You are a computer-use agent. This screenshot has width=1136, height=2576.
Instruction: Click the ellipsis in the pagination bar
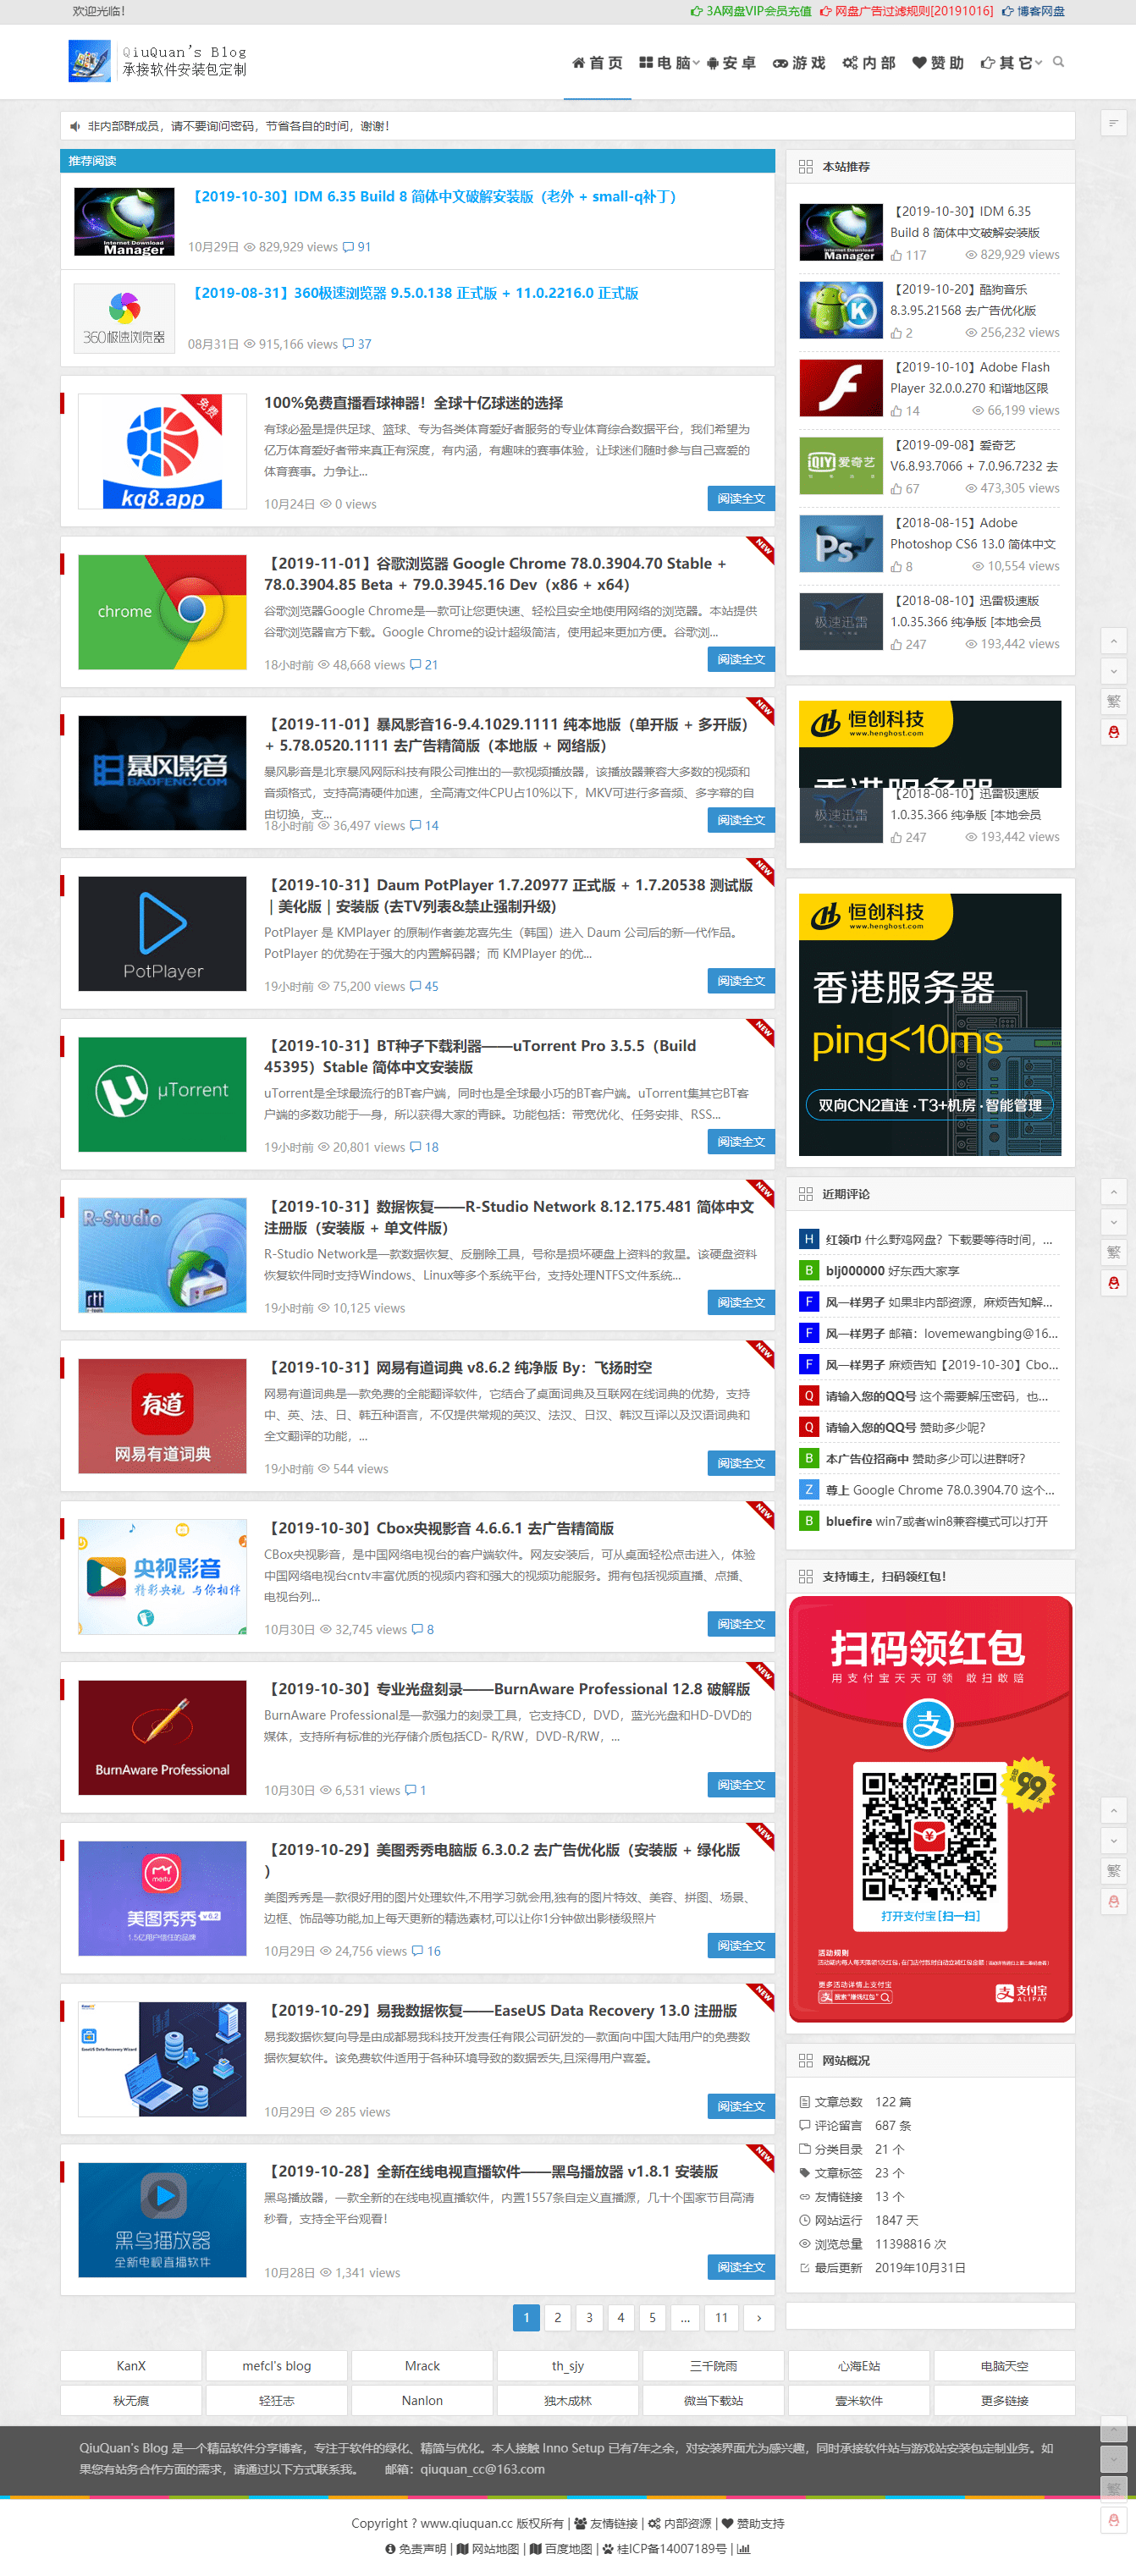tap(684, 2317)
